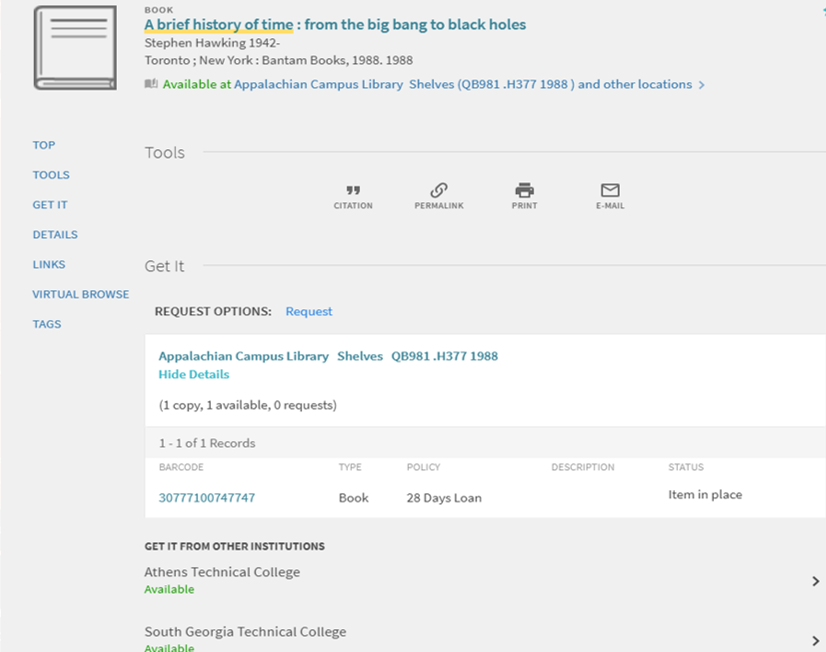
Task: Navigate to DETAILS in sidebar
Action: [x=55, y=235]
